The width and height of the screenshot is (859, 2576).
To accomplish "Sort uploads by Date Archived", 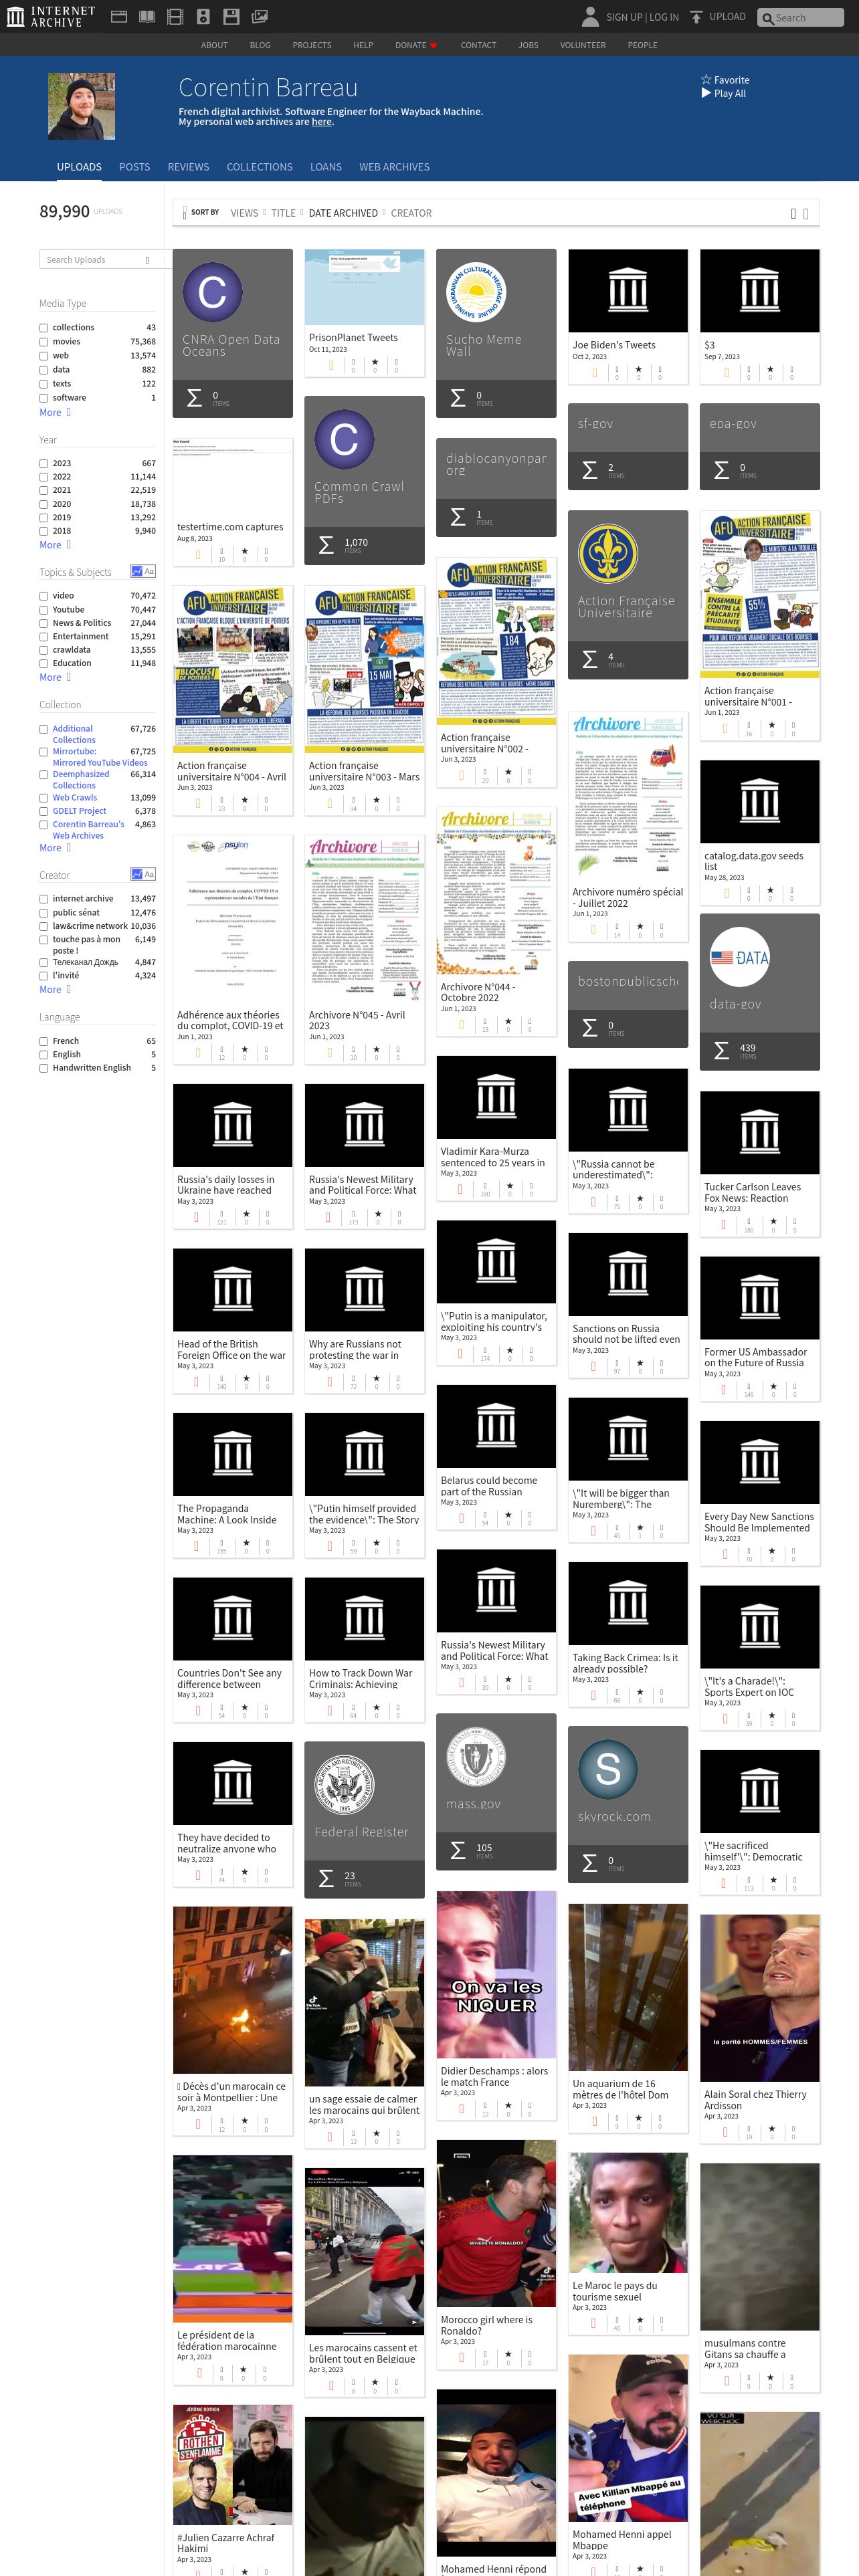I will (x=343, y=213).
